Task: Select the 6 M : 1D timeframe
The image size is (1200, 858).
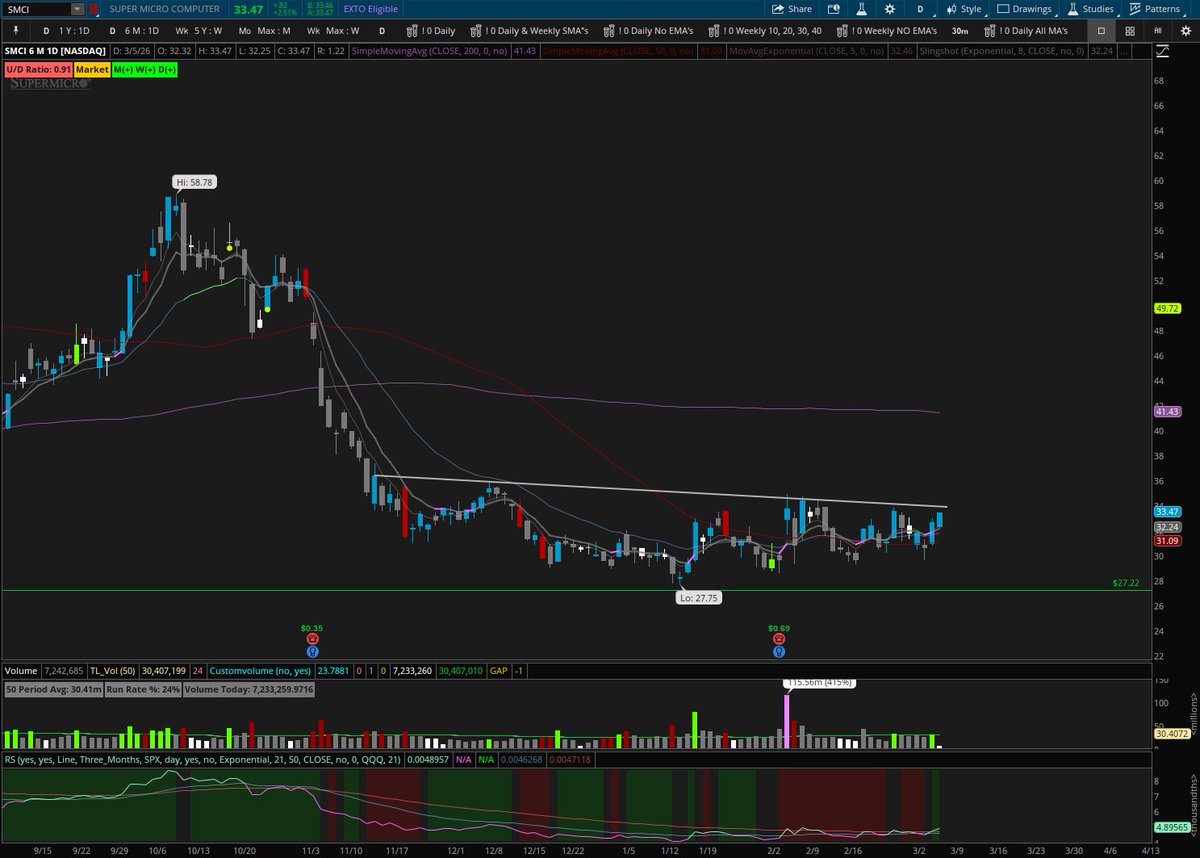Action: (x=133, y=31)
